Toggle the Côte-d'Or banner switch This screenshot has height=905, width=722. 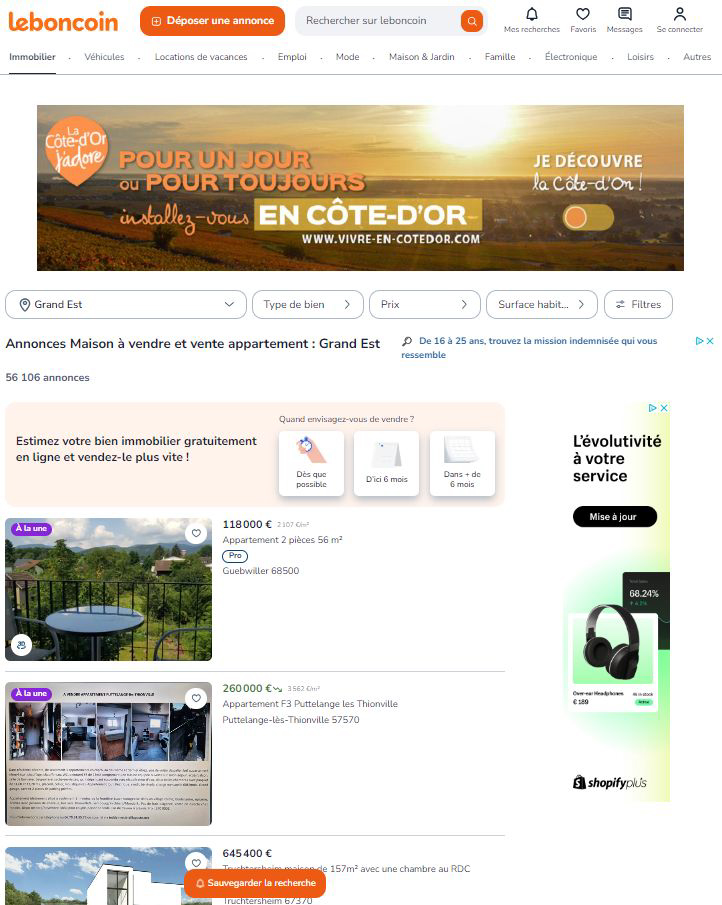[x=588, y=218]
